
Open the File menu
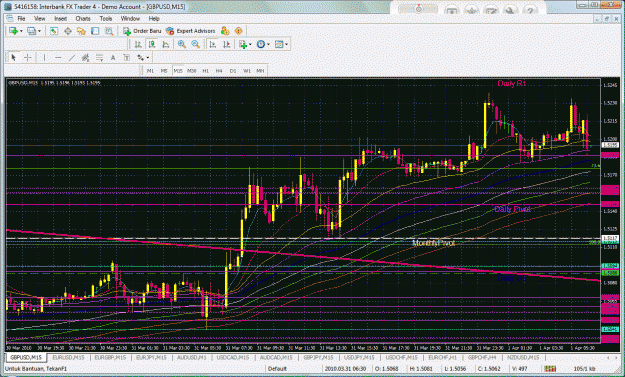tap(21, 19)
